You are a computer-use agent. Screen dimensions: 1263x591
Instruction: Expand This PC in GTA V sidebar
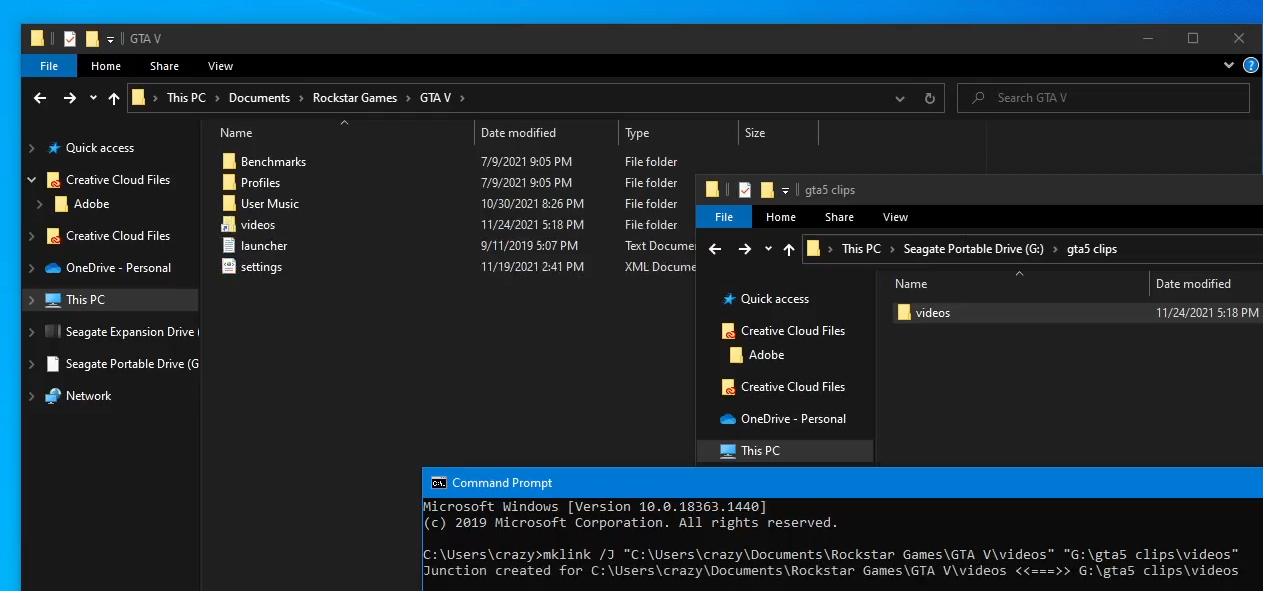(x=32, y=300)
